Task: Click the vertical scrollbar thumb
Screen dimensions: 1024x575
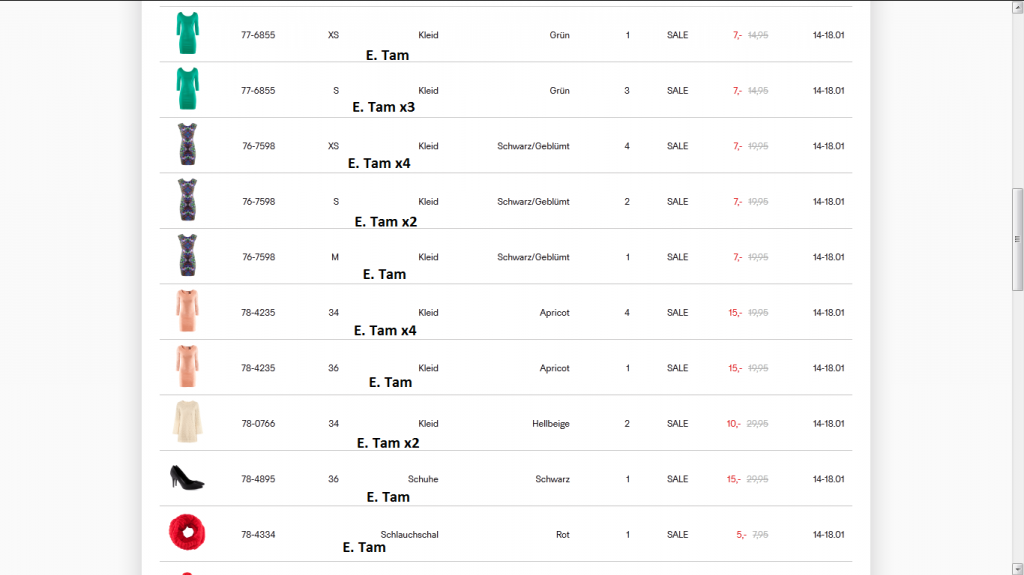Action: 1018,238
